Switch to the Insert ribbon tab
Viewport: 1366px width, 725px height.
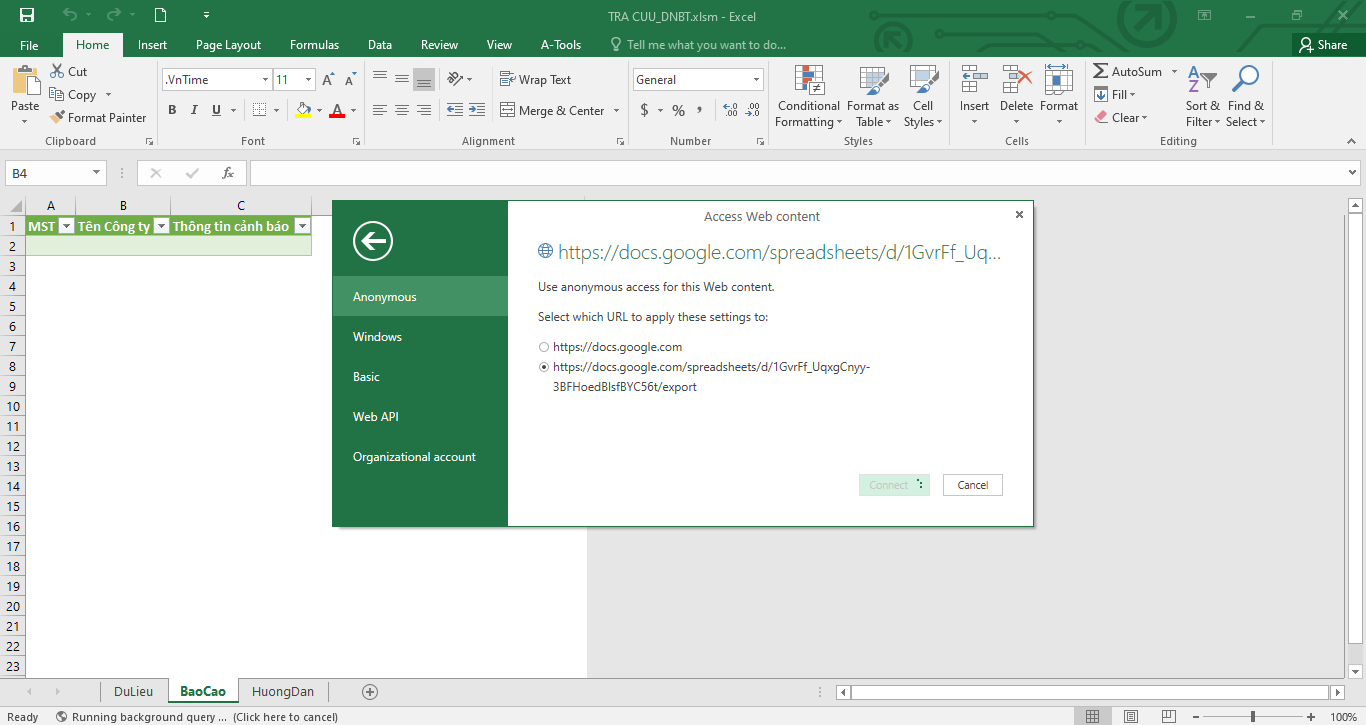click(152, 45)
